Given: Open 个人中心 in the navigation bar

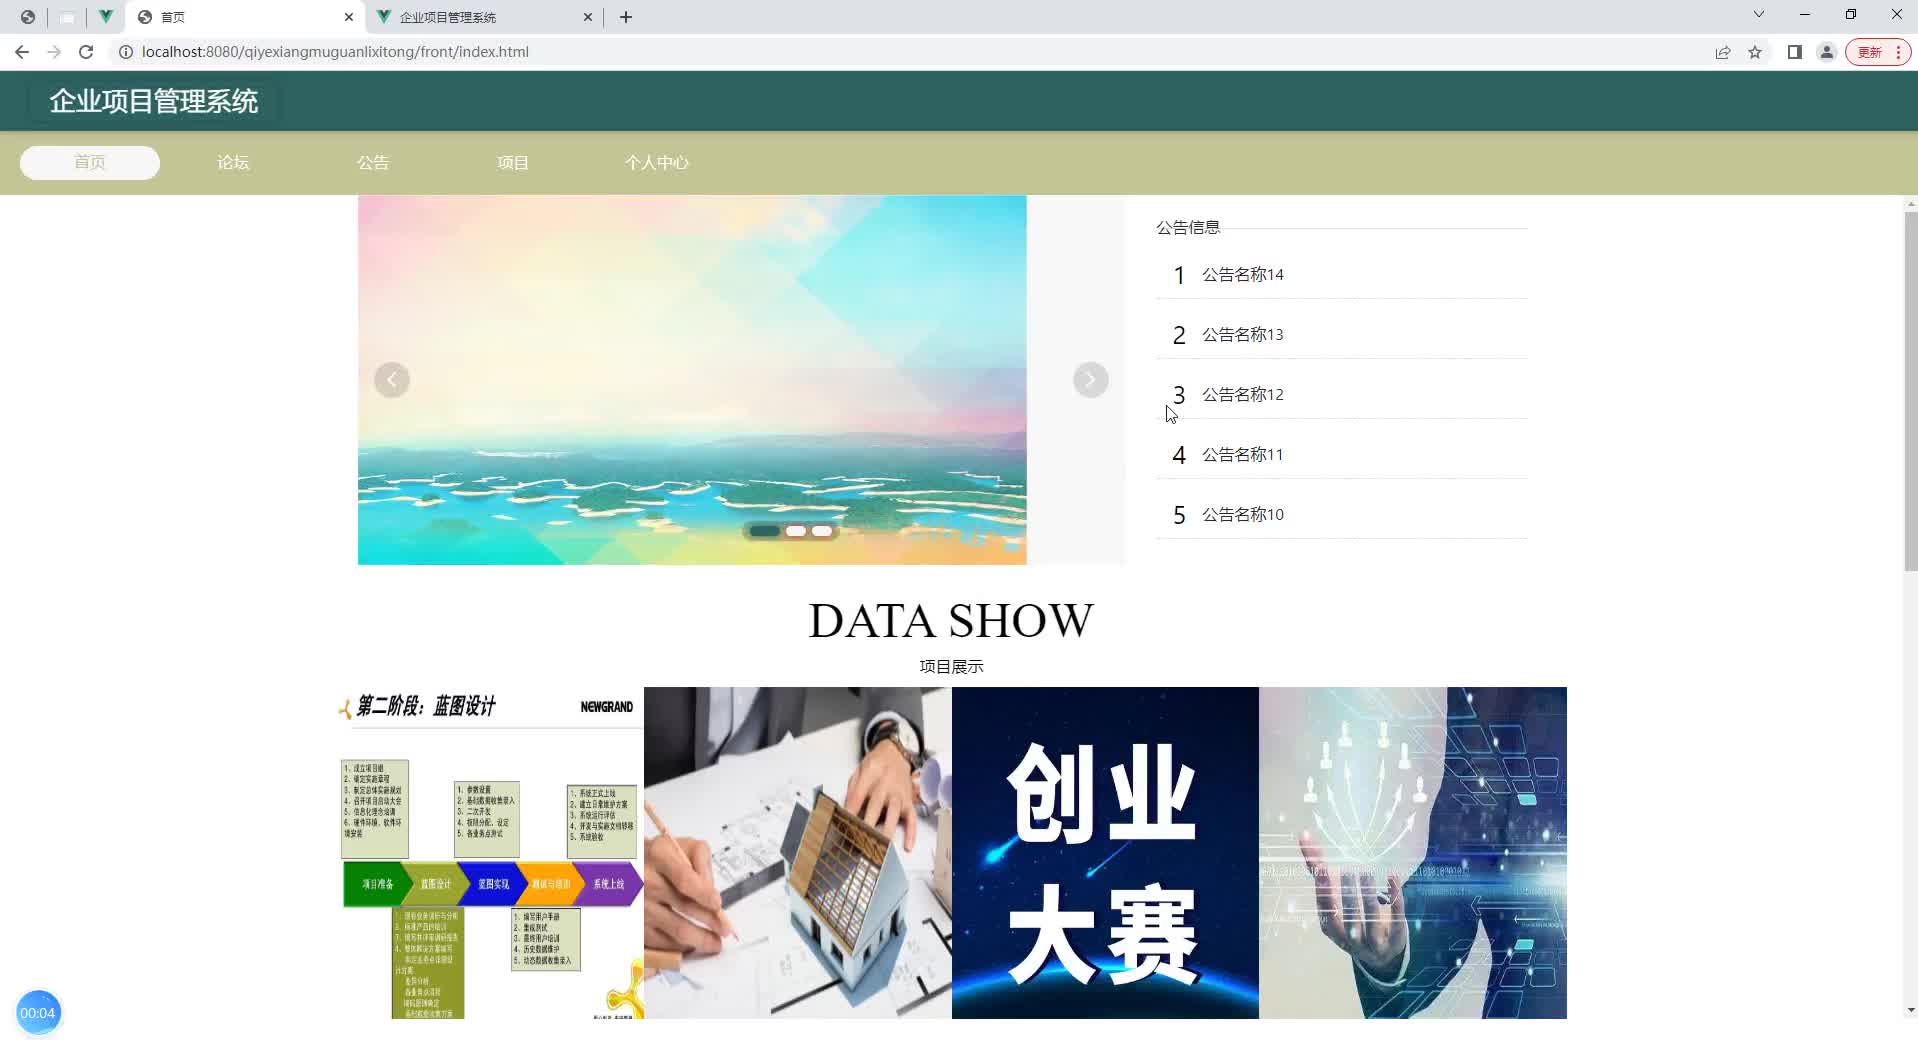Looking at the screenshot, I should pos(657,163).
